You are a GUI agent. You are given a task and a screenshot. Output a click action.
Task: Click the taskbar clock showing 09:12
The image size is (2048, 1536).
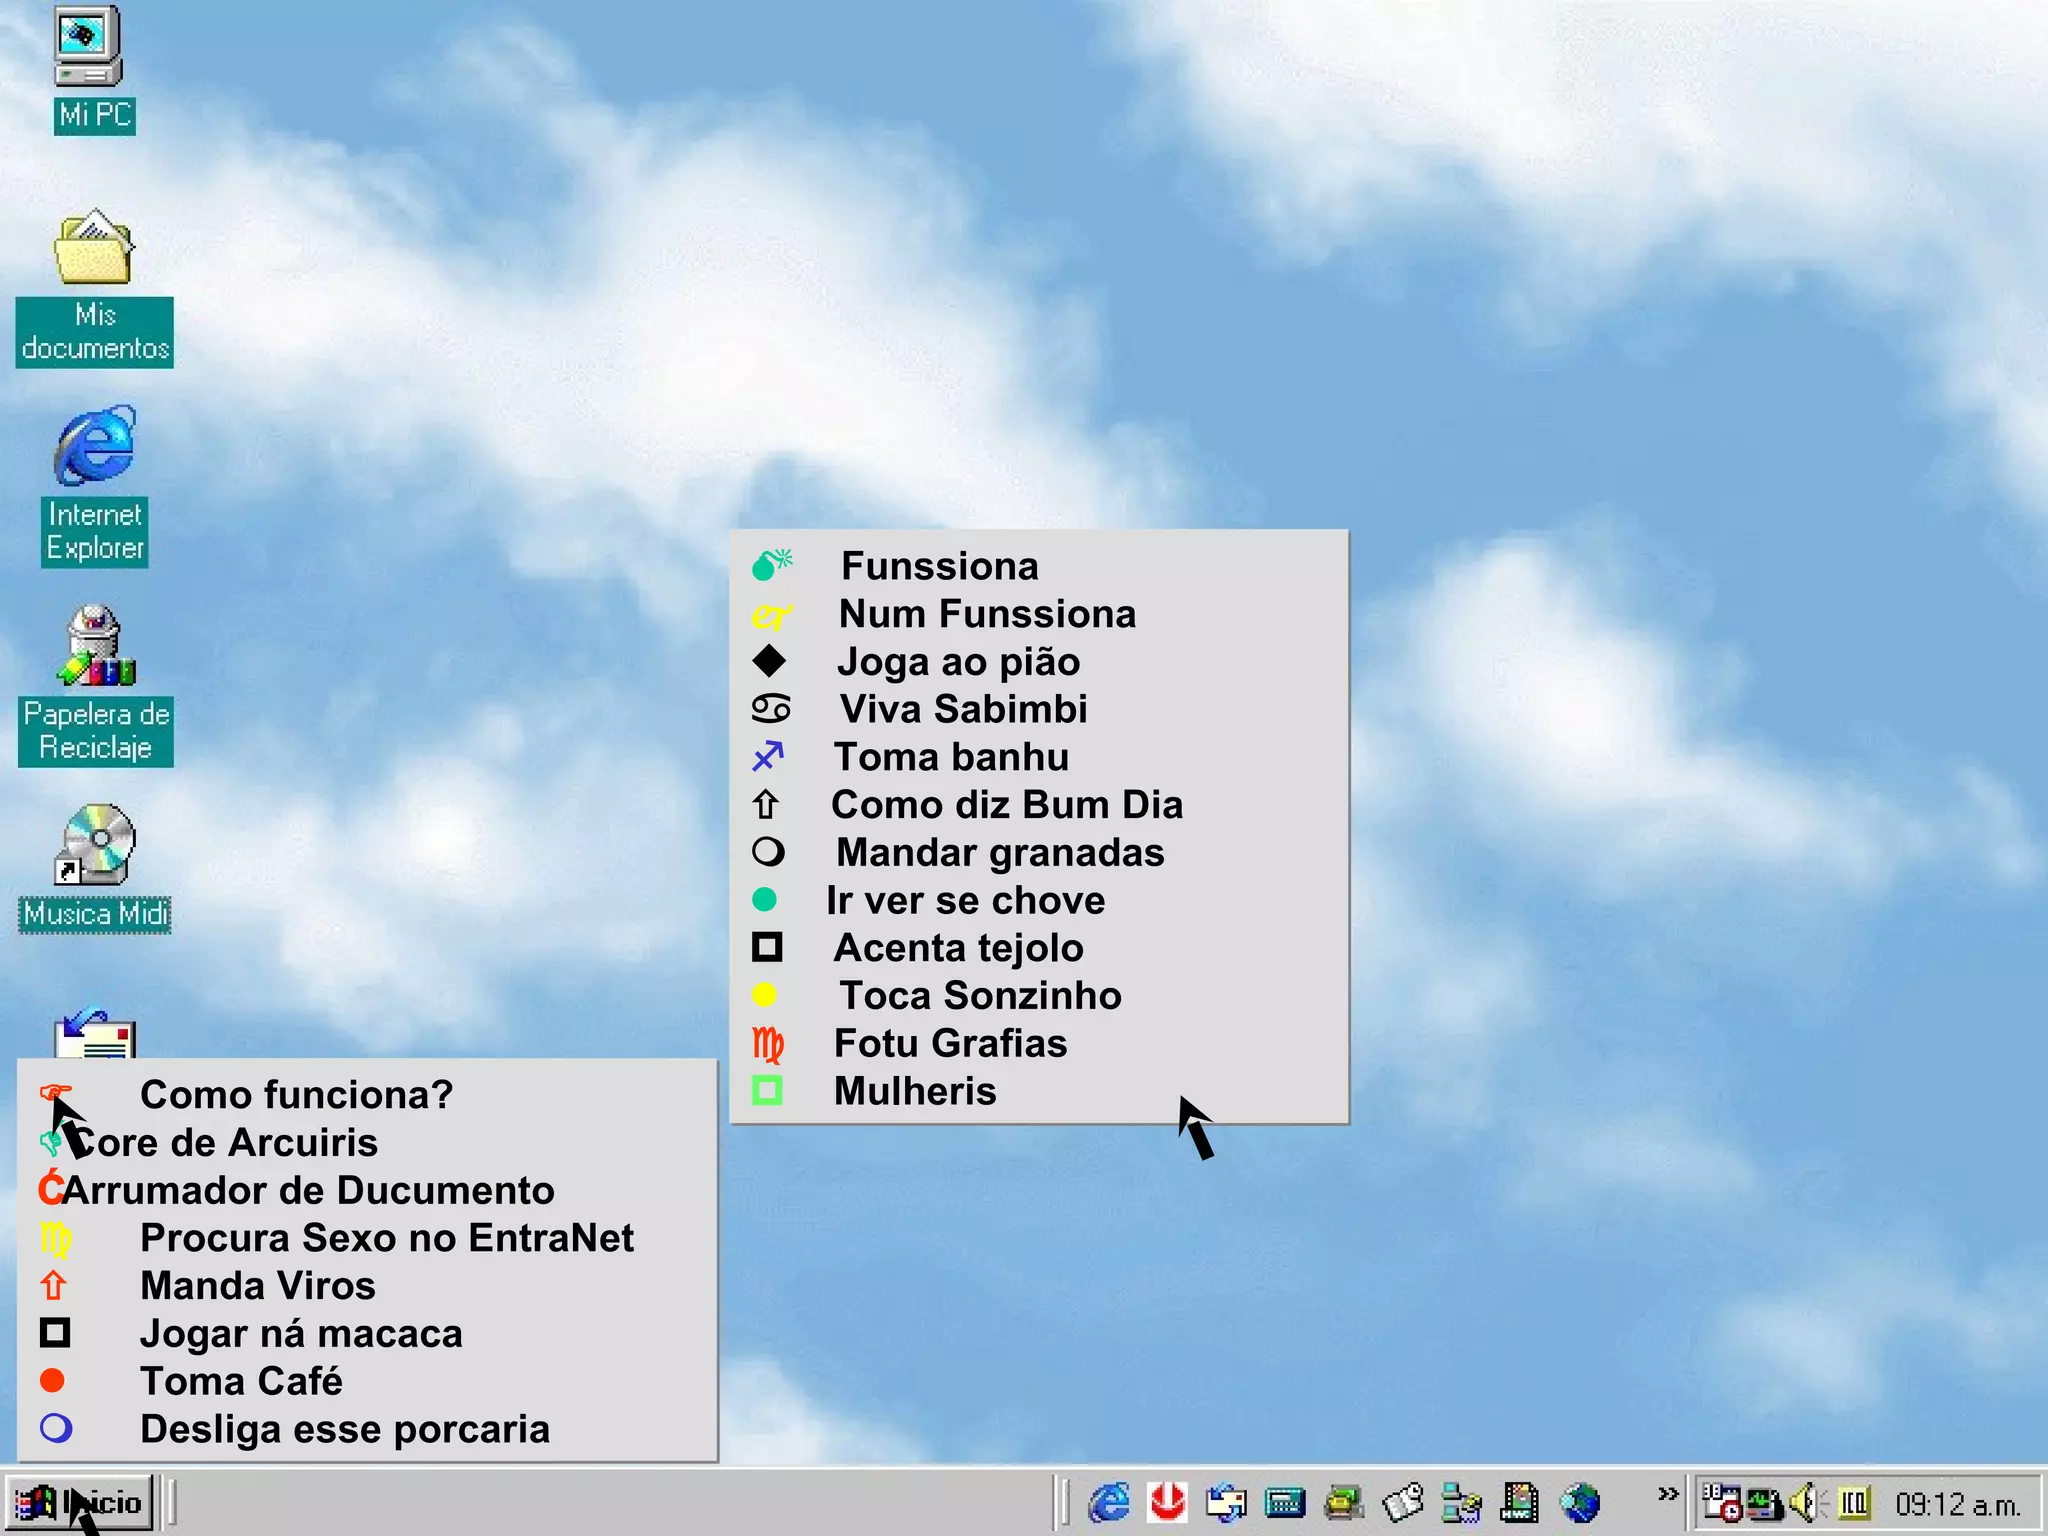tap(1957, 1504)
